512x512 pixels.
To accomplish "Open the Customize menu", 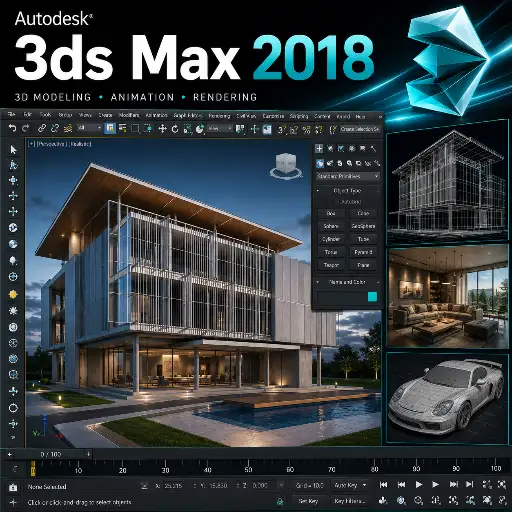I will [273, 116].
